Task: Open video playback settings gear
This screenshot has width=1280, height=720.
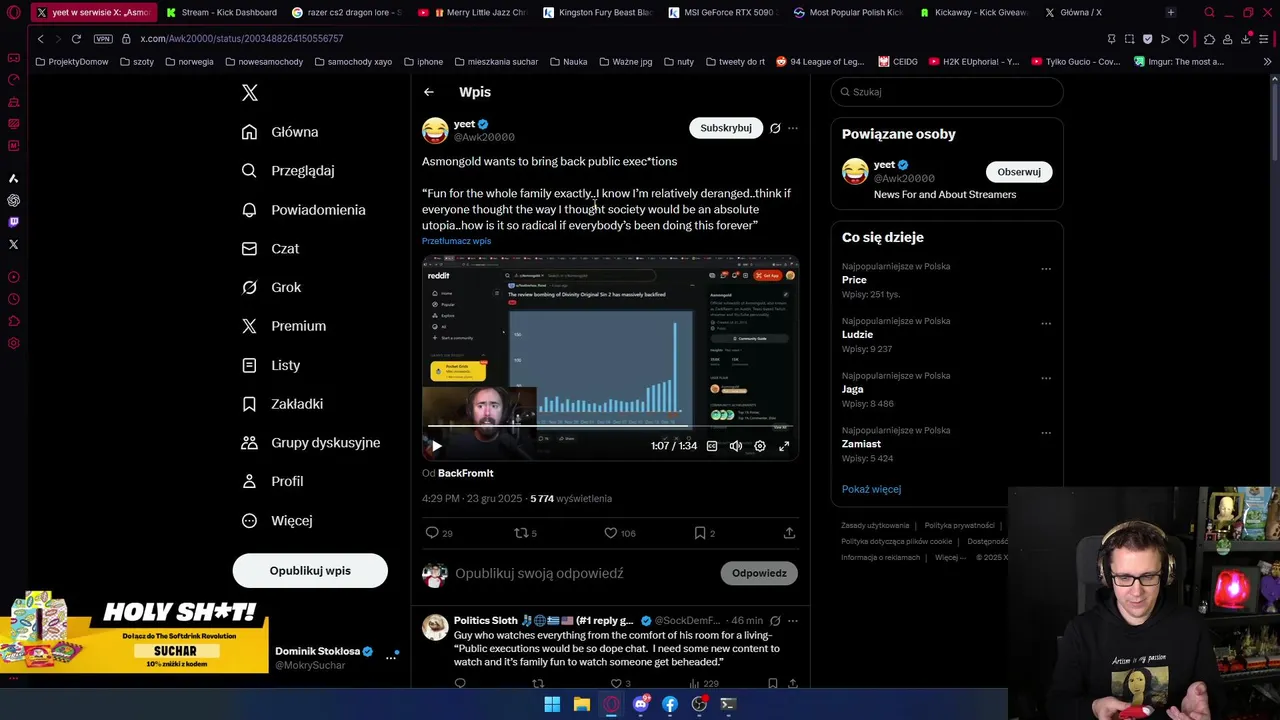Action: [x=760, y=446]
